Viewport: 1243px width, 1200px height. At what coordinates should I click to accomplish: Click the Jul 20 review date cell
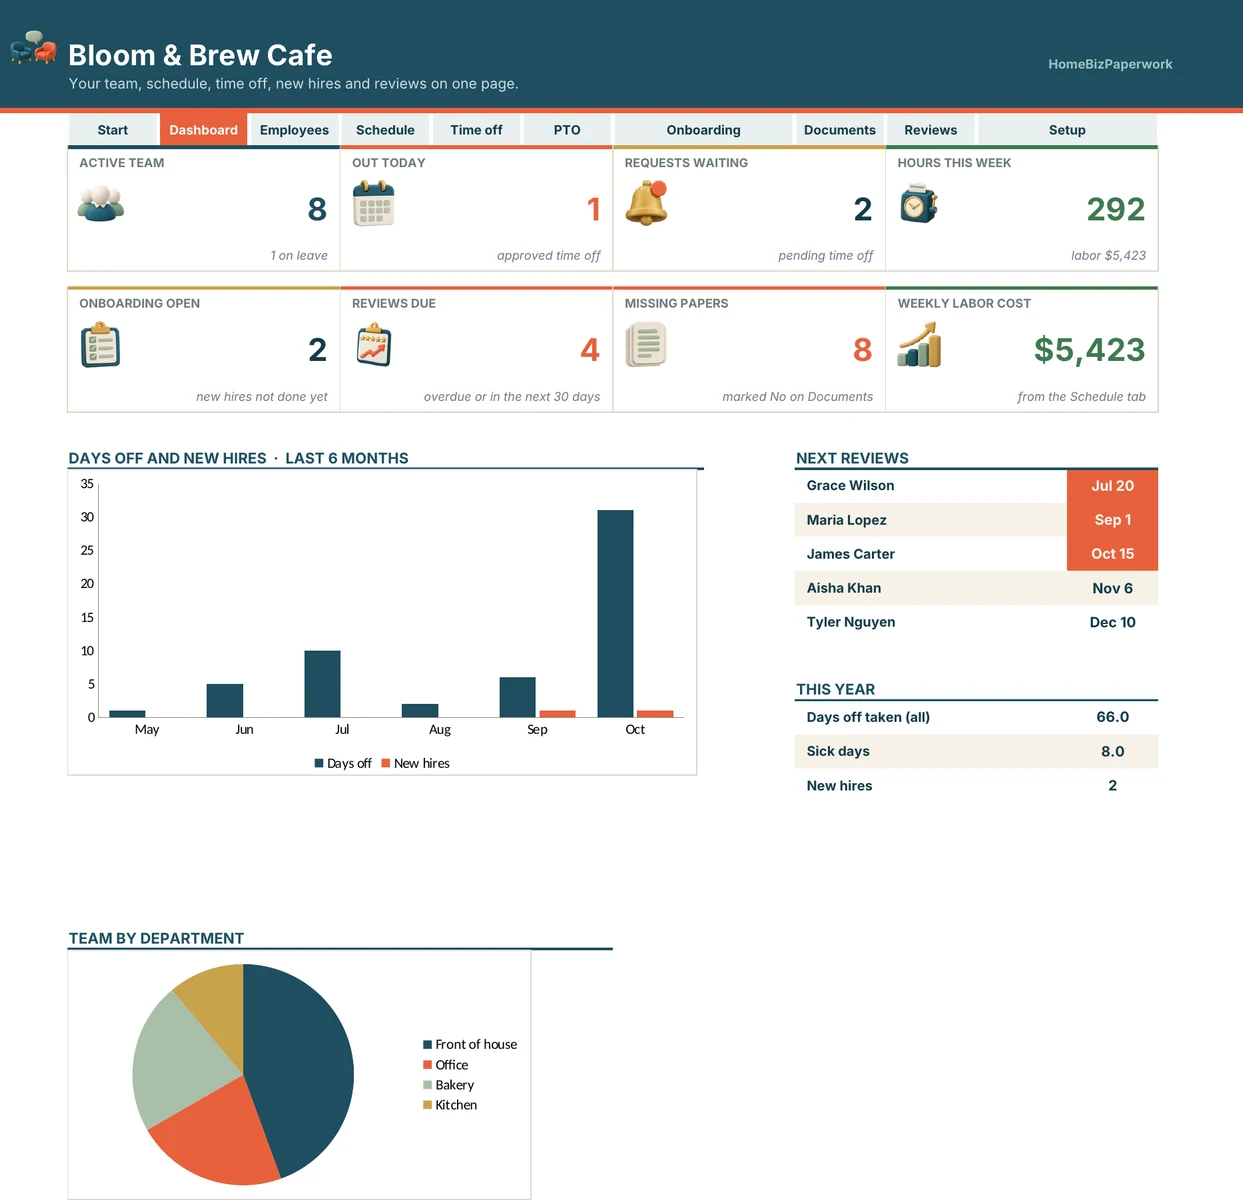(x=1112, y=486)
